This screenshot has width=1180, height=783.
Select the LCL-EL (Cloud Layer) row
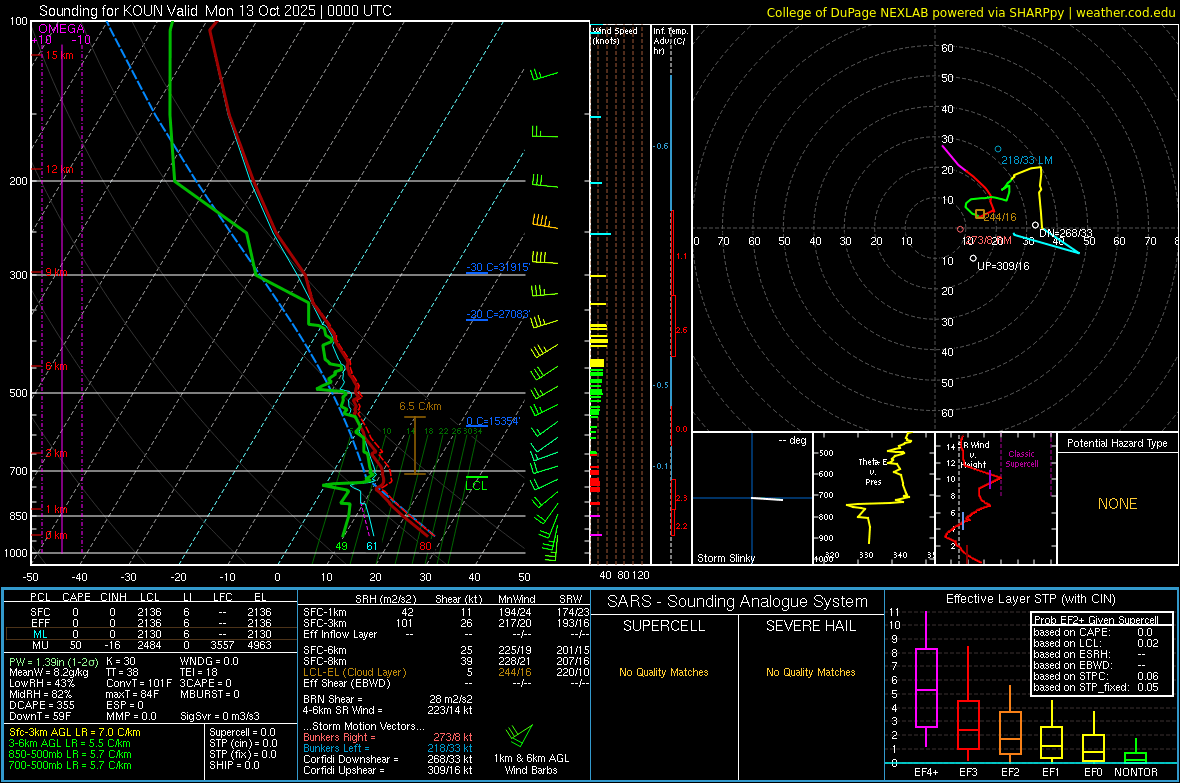446,672
